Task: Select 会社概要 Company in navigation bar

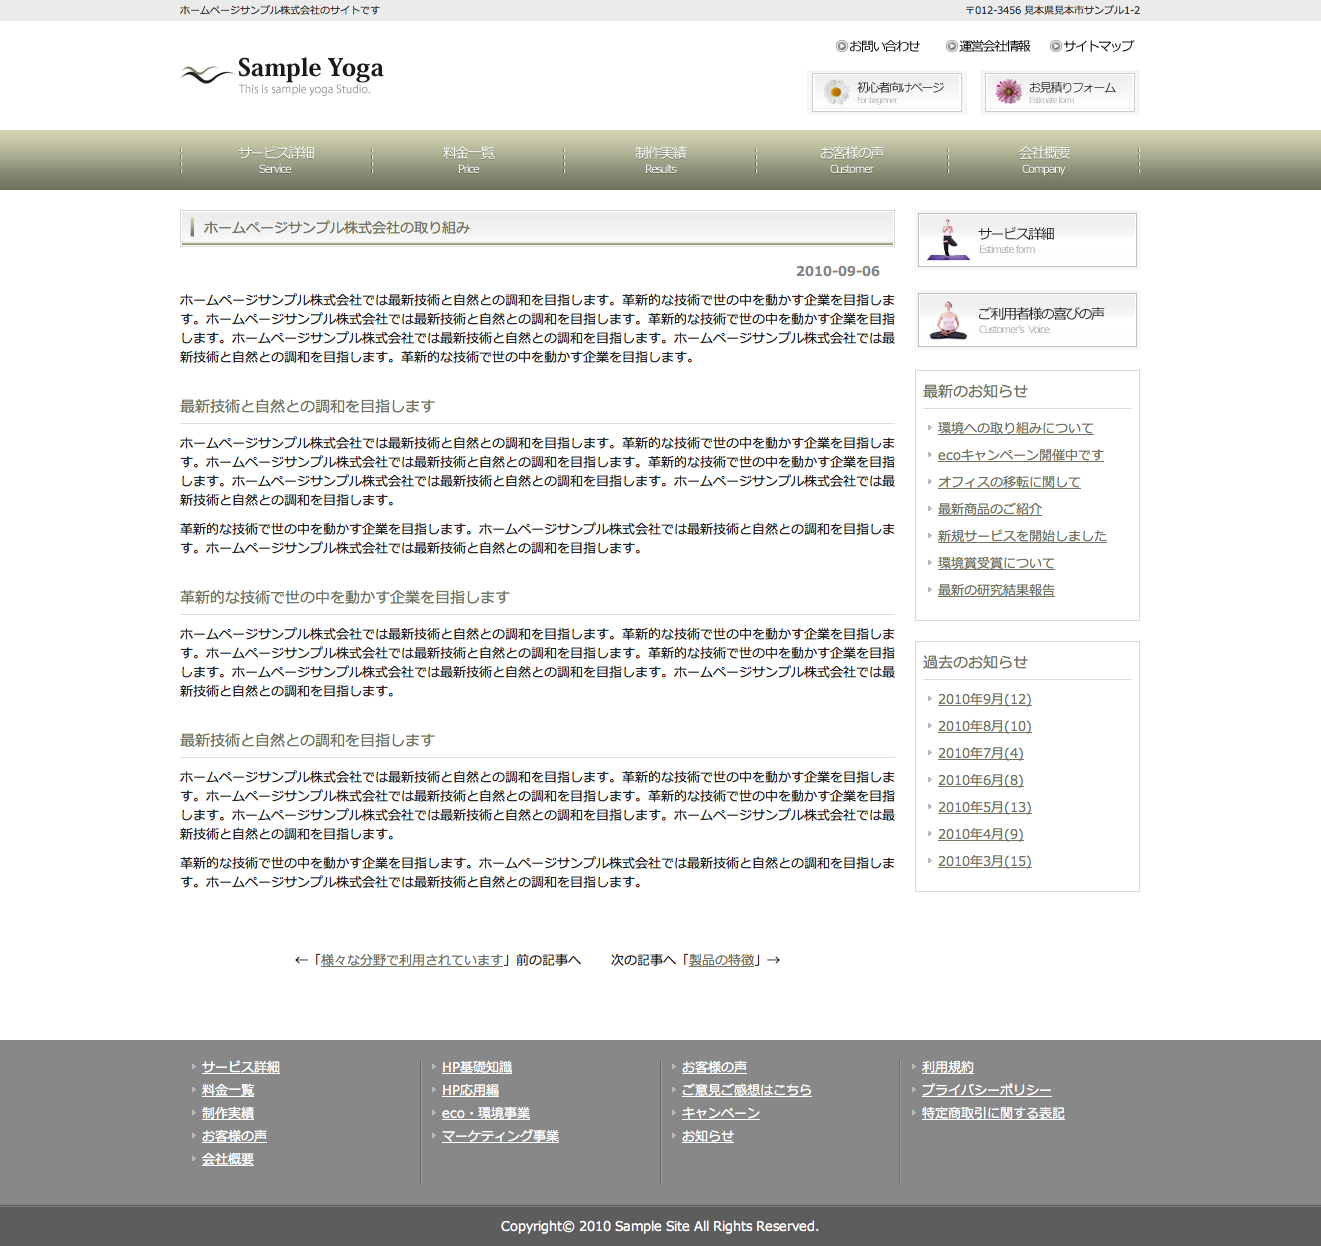Action: 1044,159
